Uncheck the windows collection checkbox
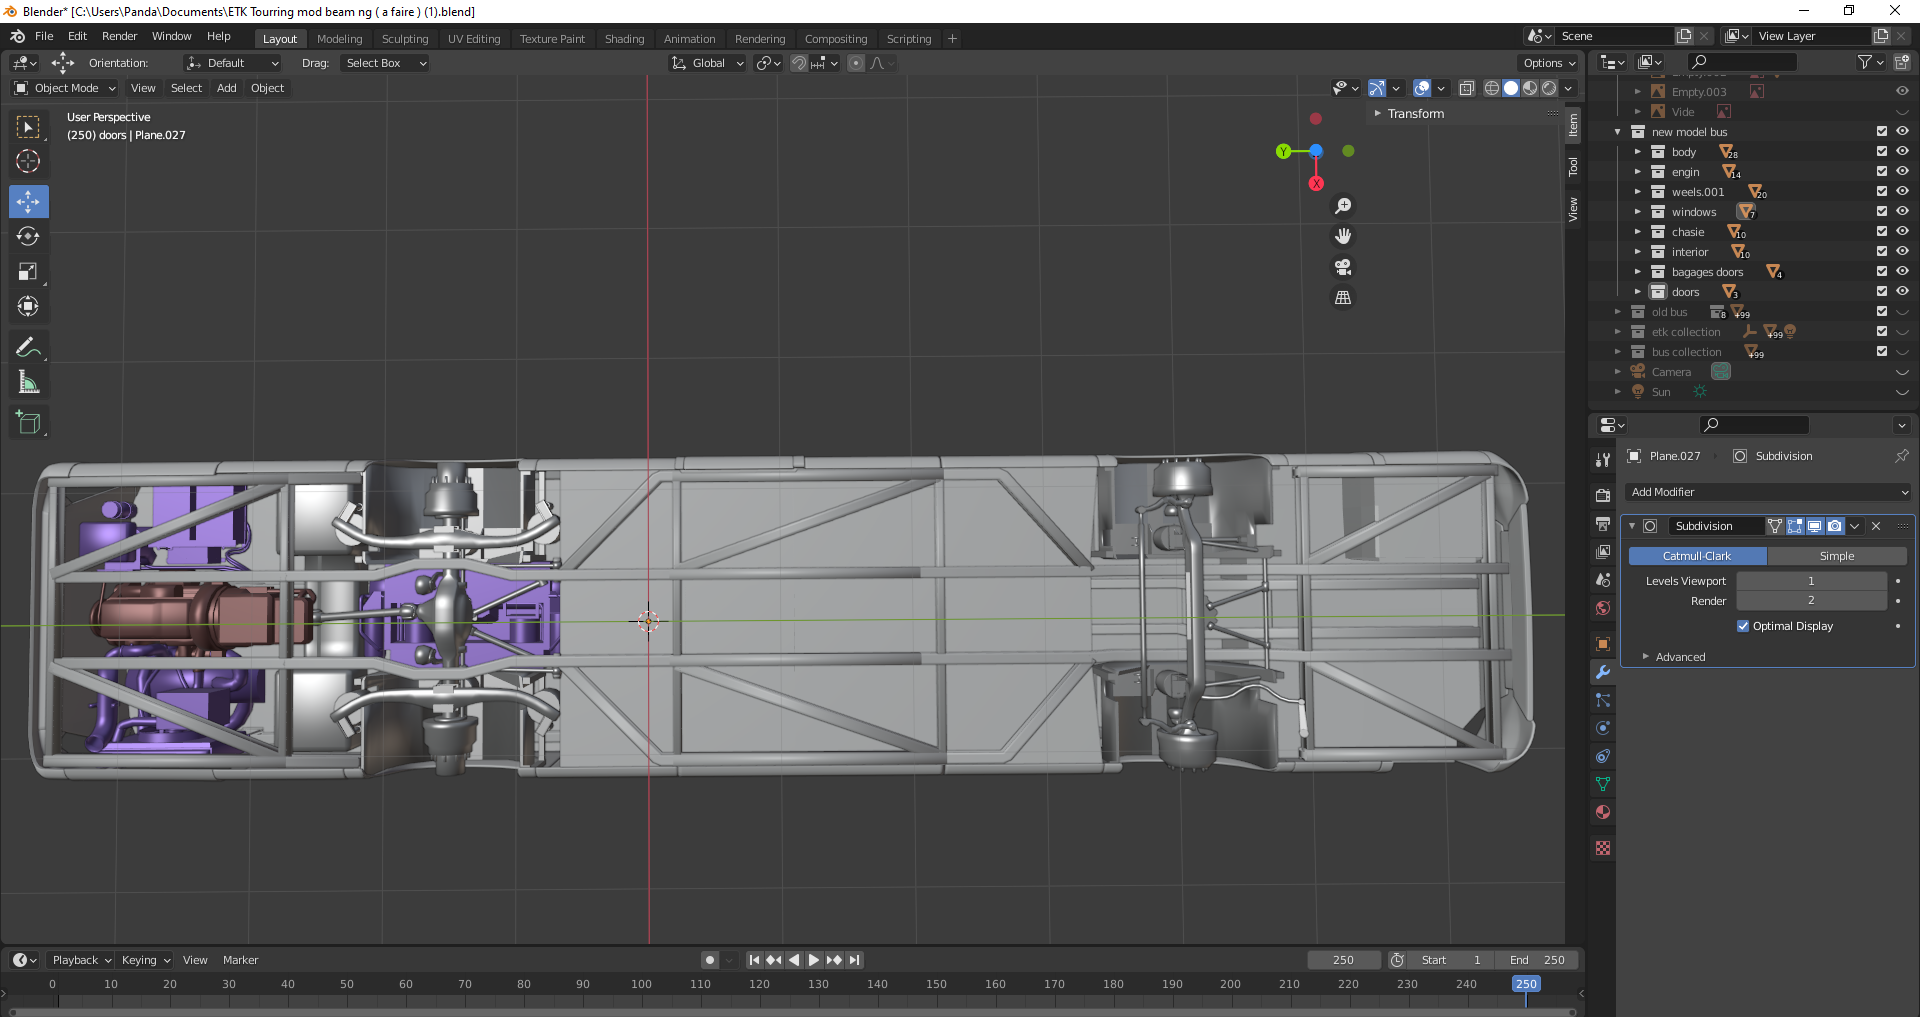The image size is (1920, 1017). [x=1882, y=212]
